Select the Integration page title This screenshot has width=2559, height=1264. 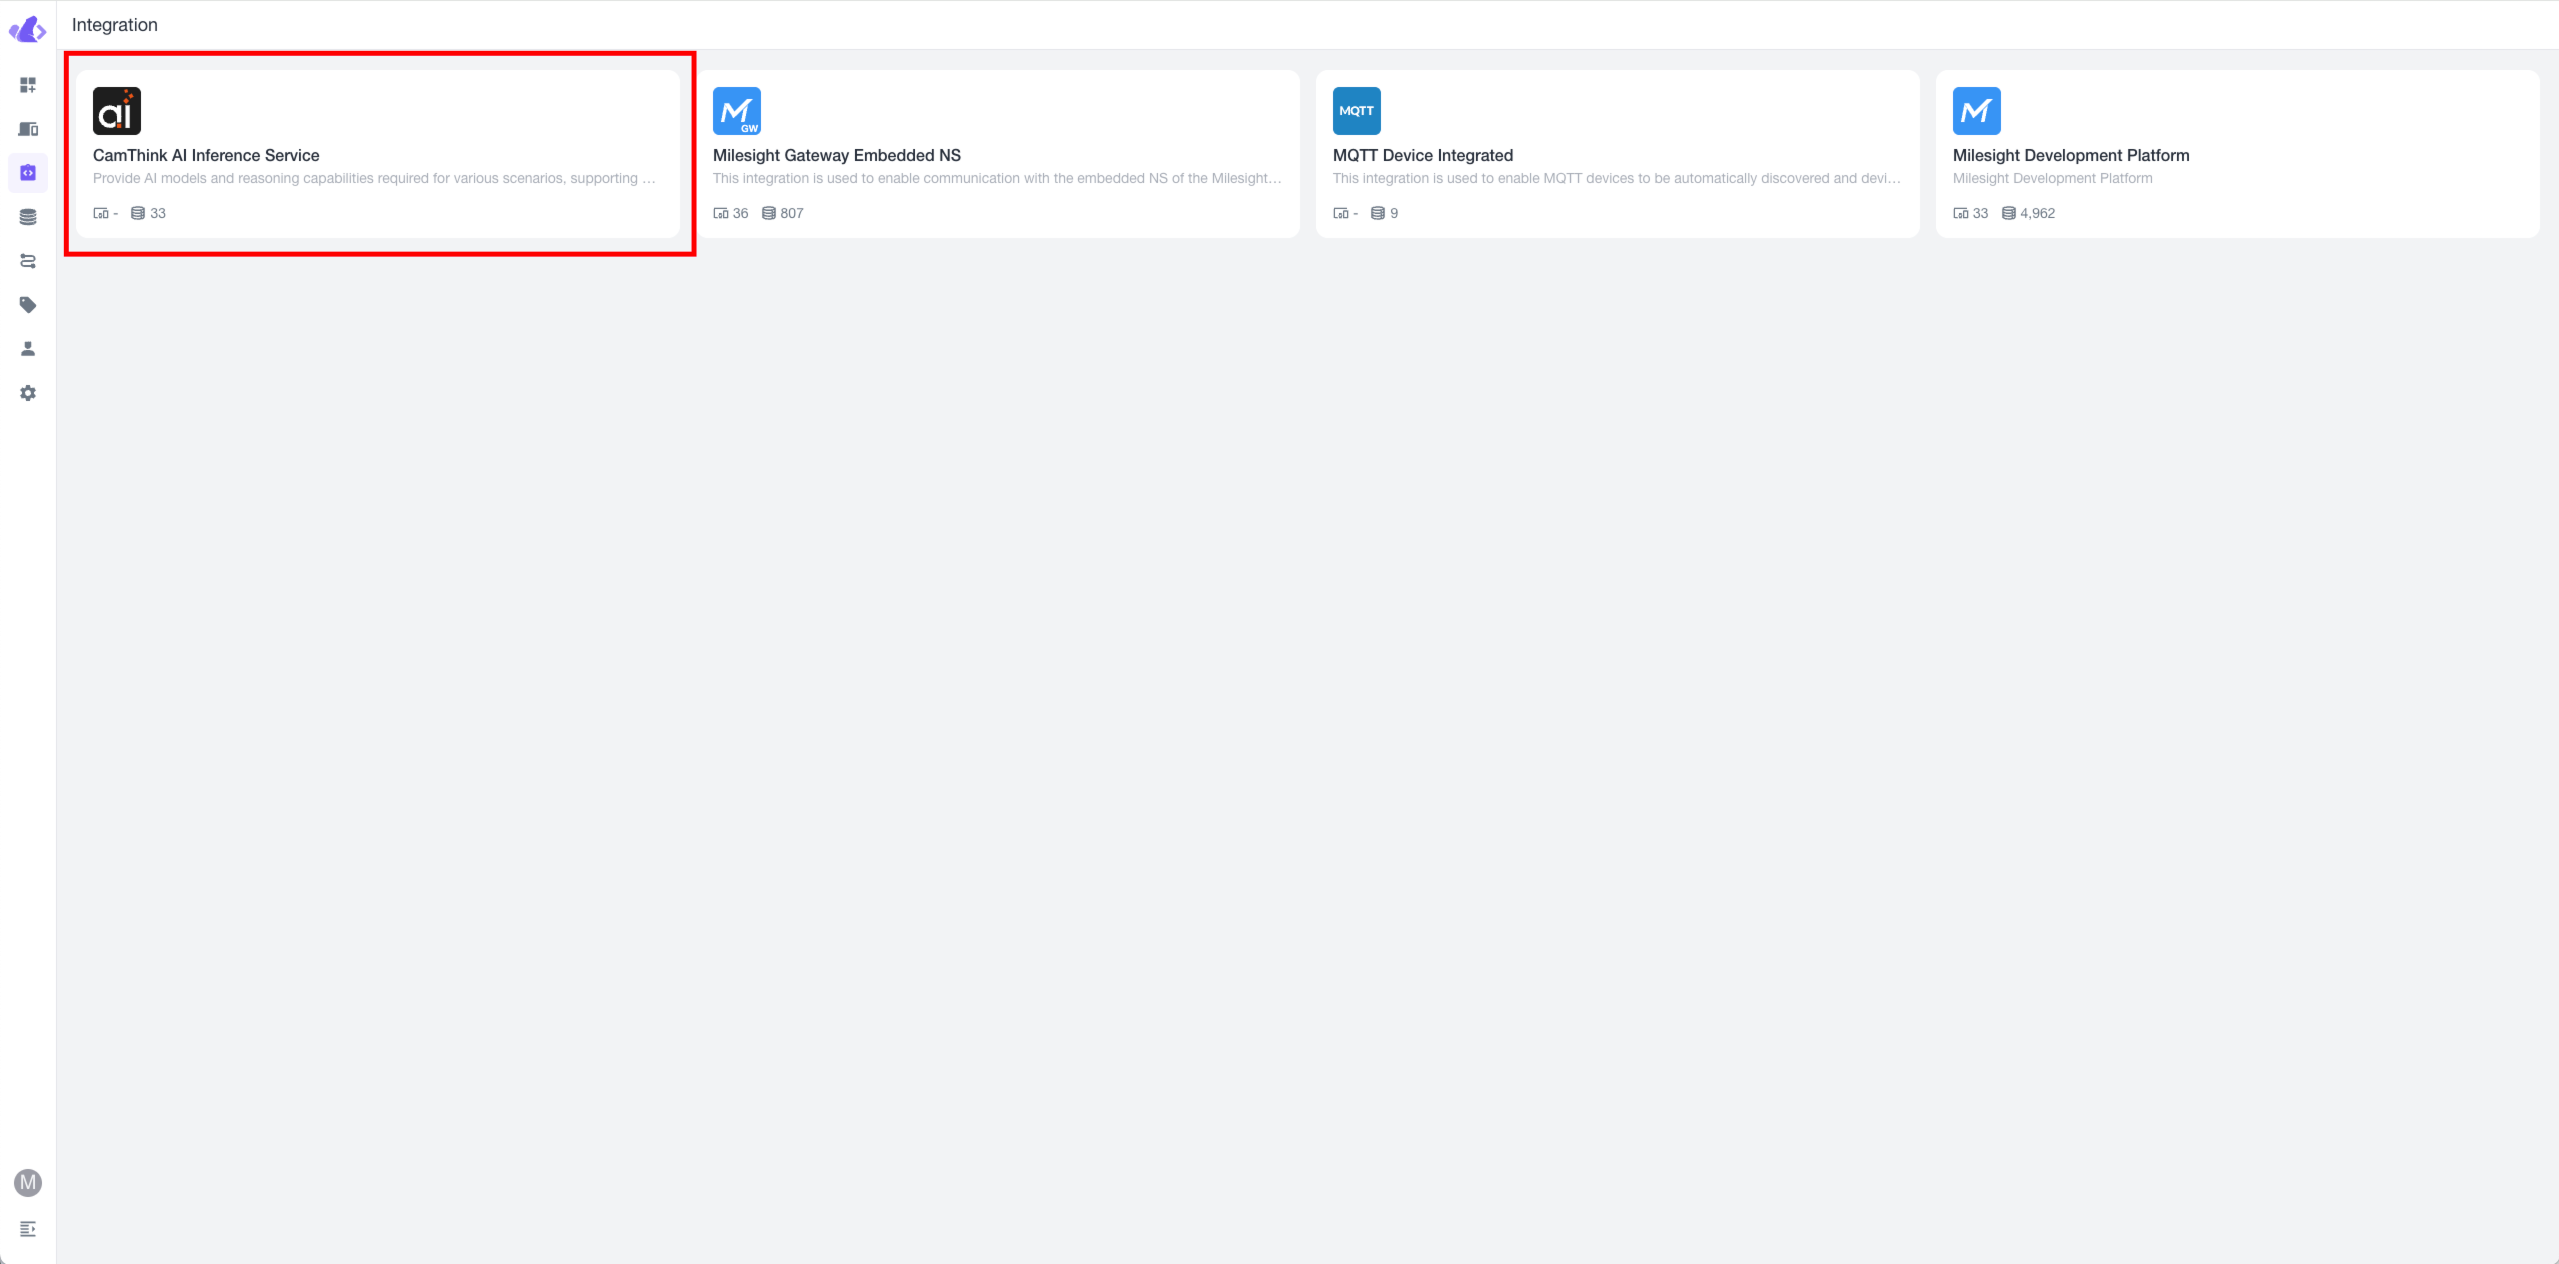pos(114,24)
